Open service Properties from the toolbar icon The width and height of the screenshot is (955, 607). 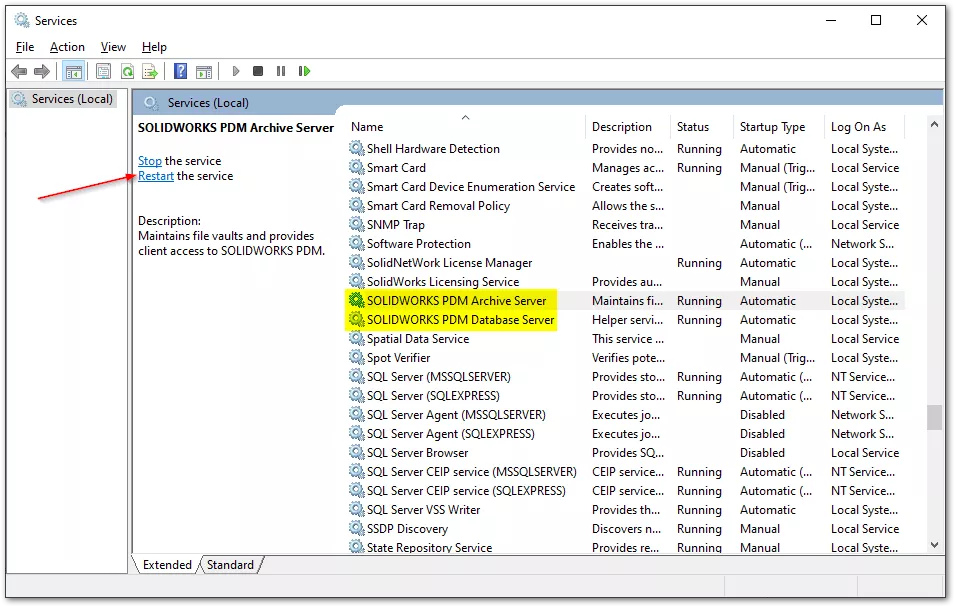104,72
